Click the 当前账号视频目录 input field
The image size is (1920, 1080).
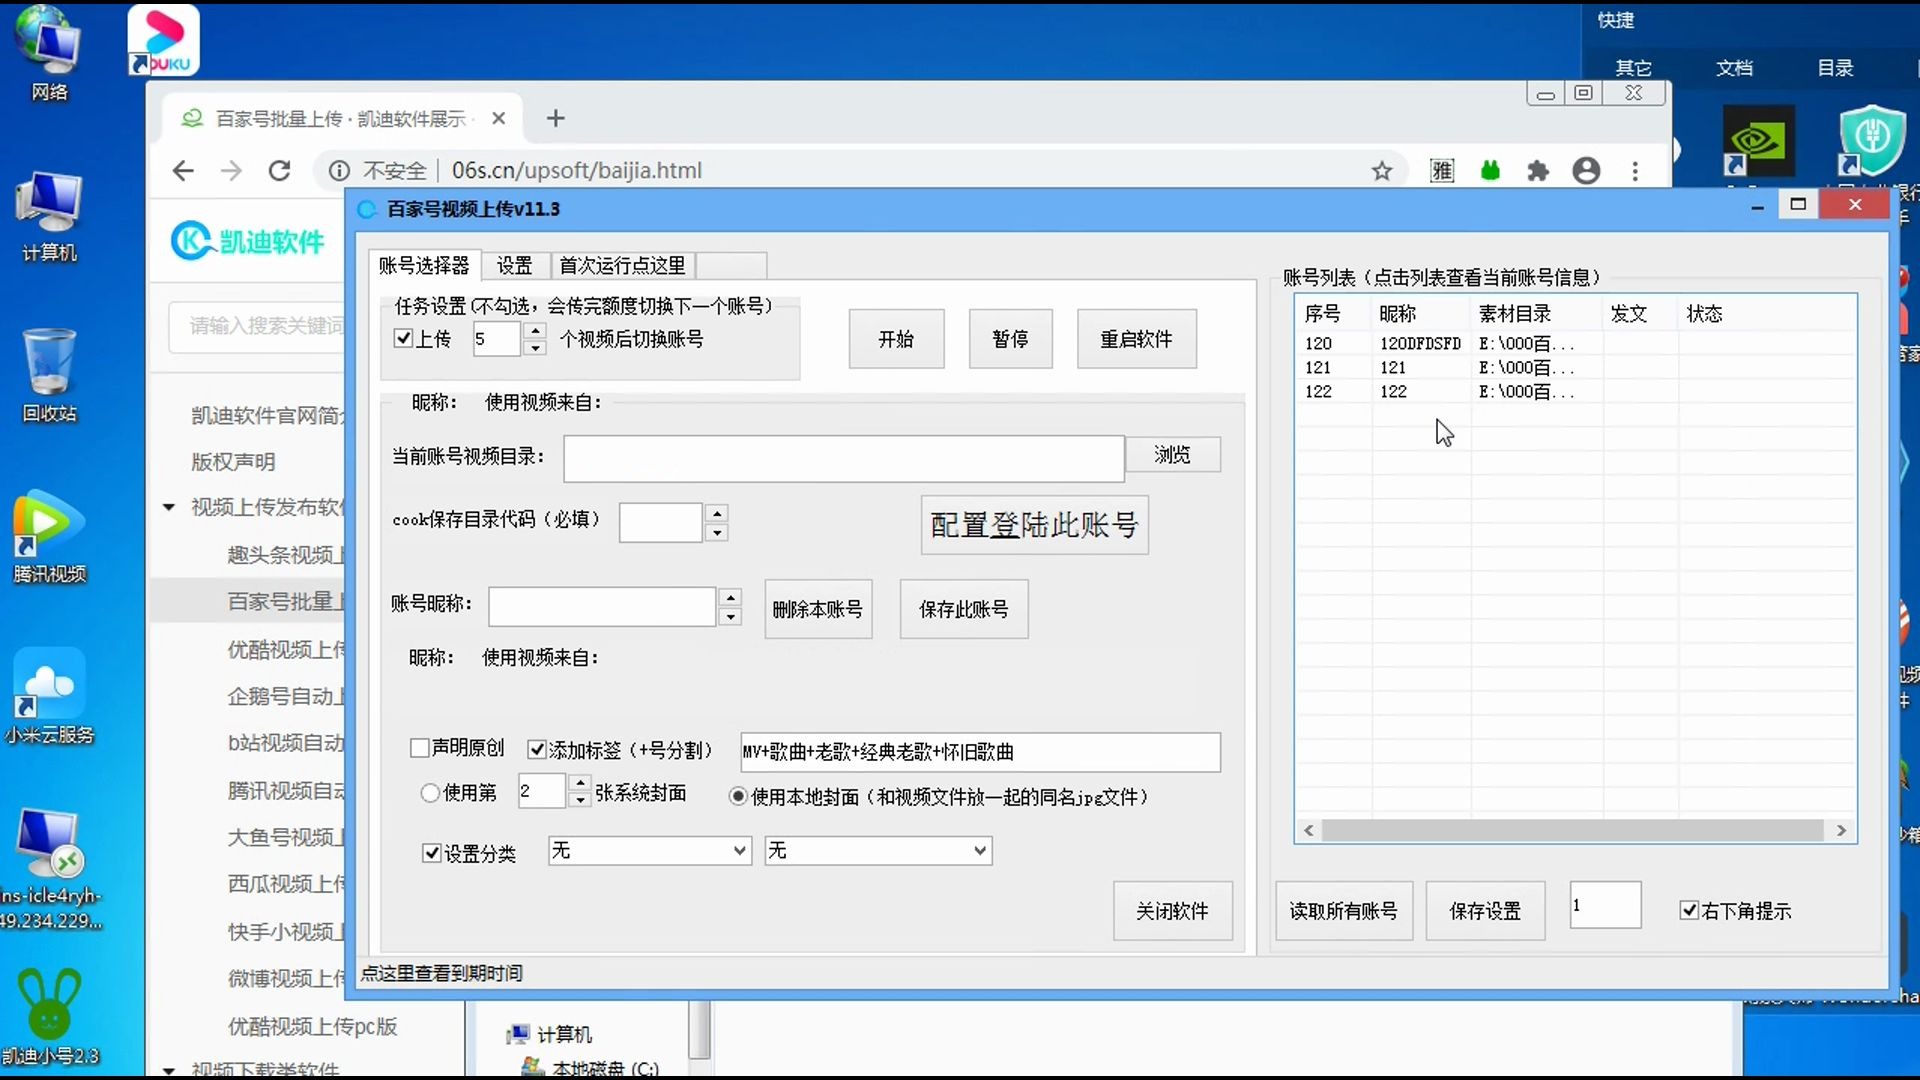[x=843, y=458]
